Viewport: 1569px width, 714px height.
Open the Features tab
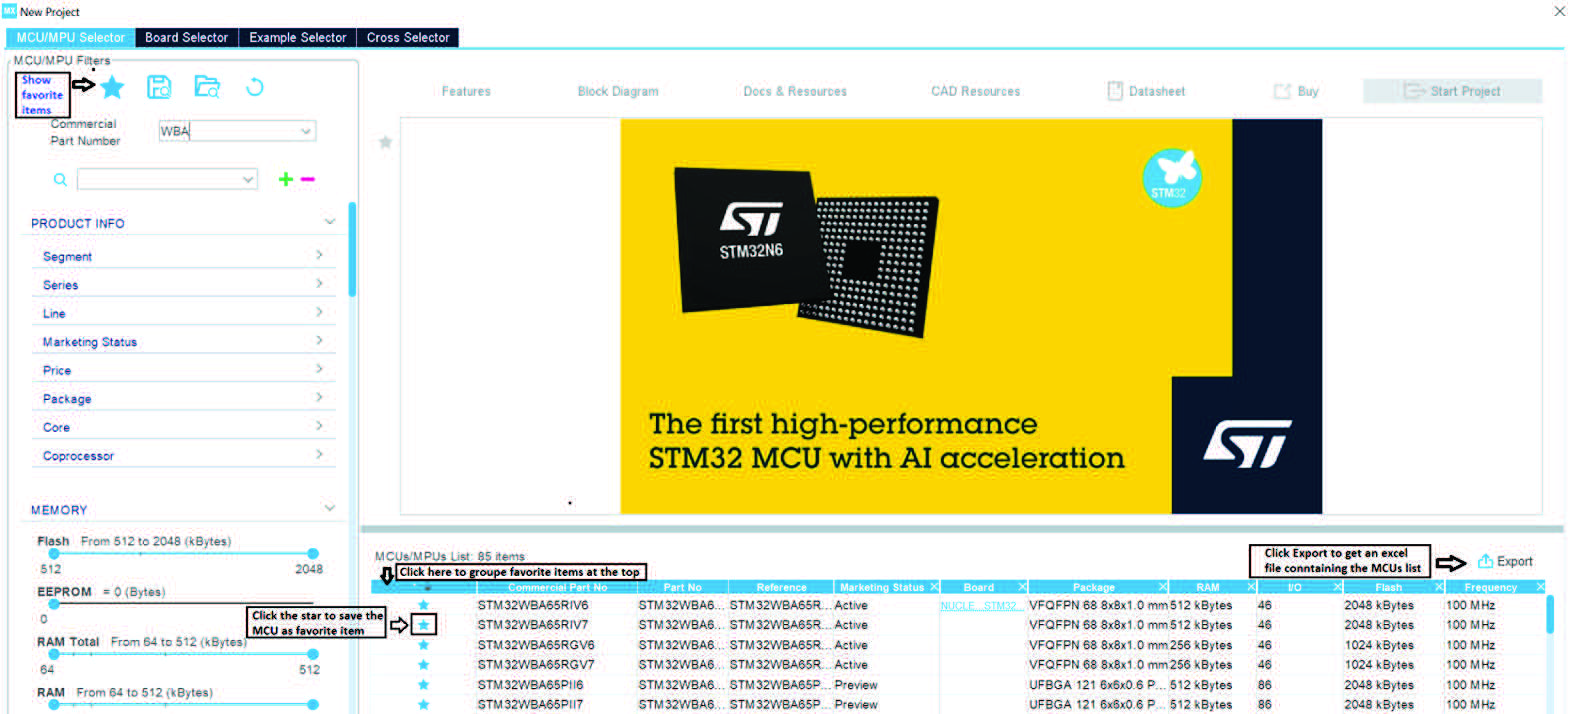[466, 91]
